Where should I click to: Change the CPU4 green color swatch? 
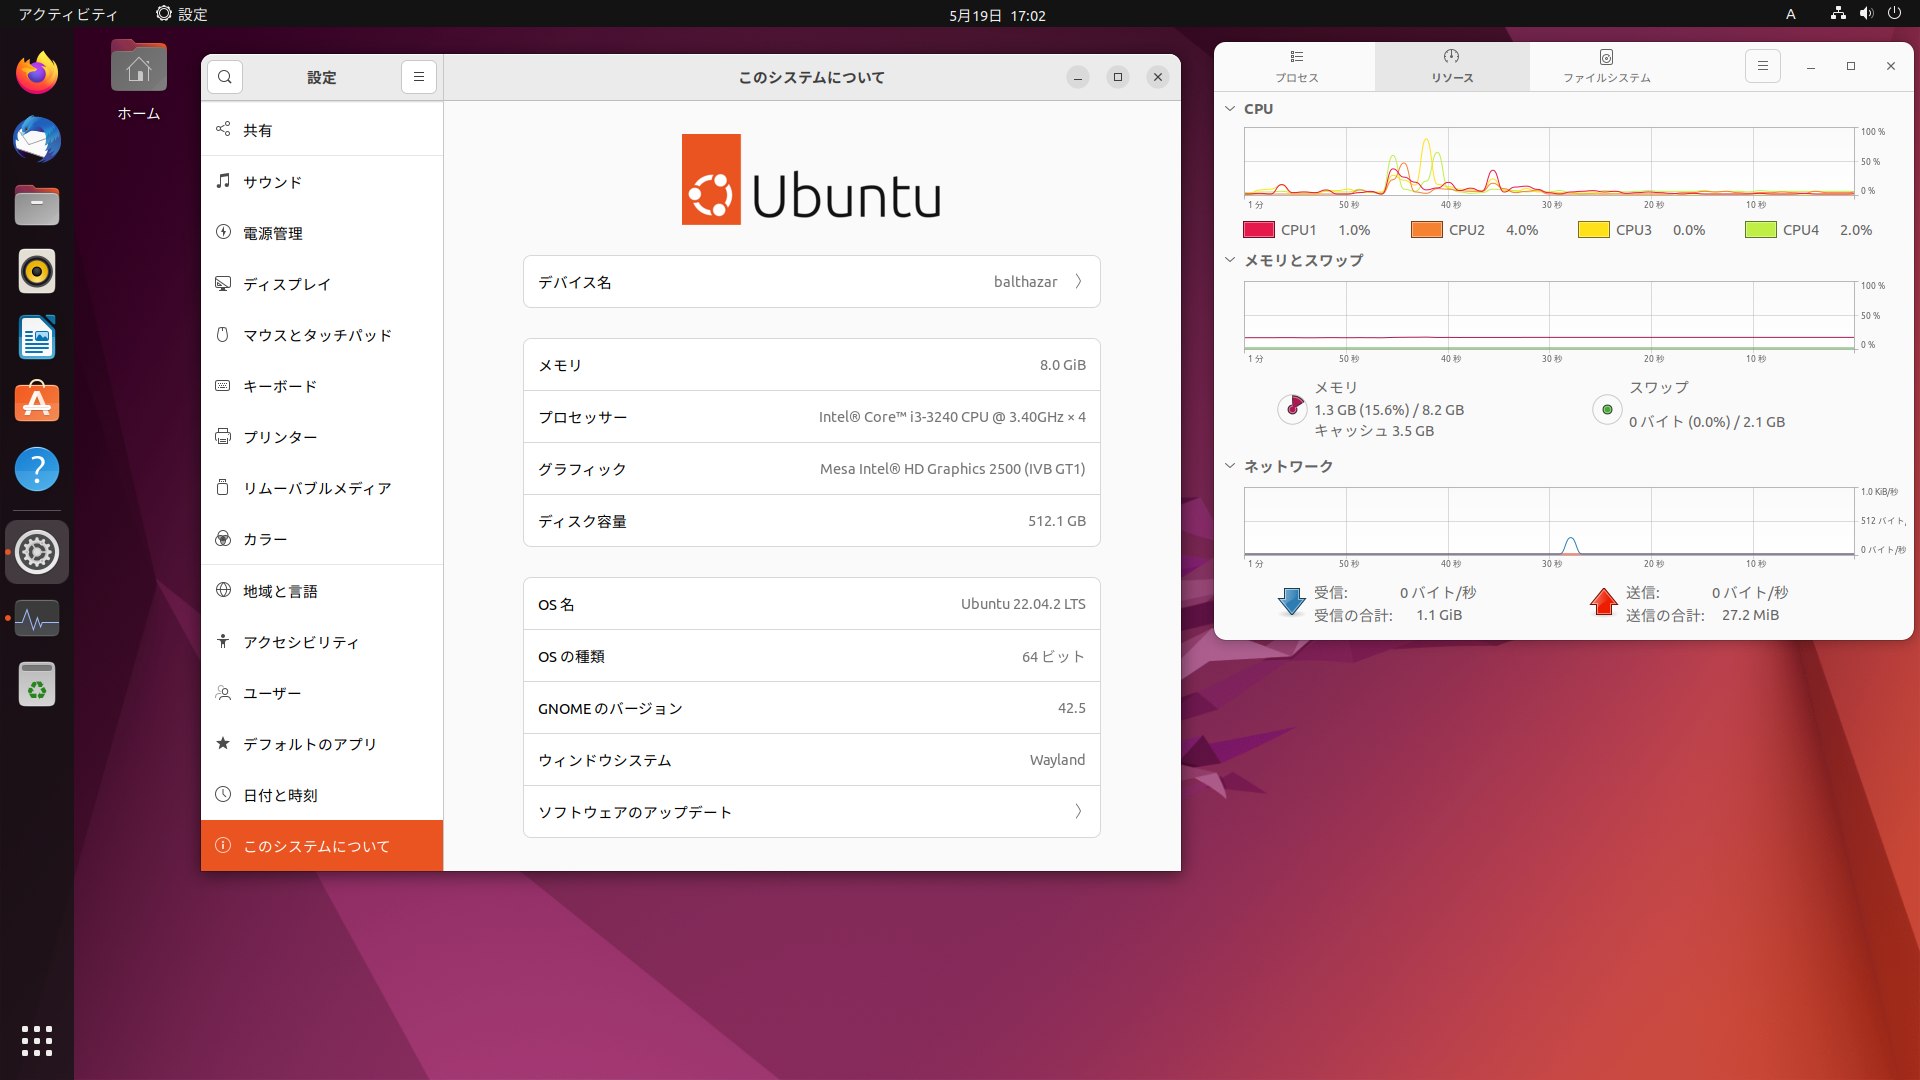click(x=1760, y=230)
